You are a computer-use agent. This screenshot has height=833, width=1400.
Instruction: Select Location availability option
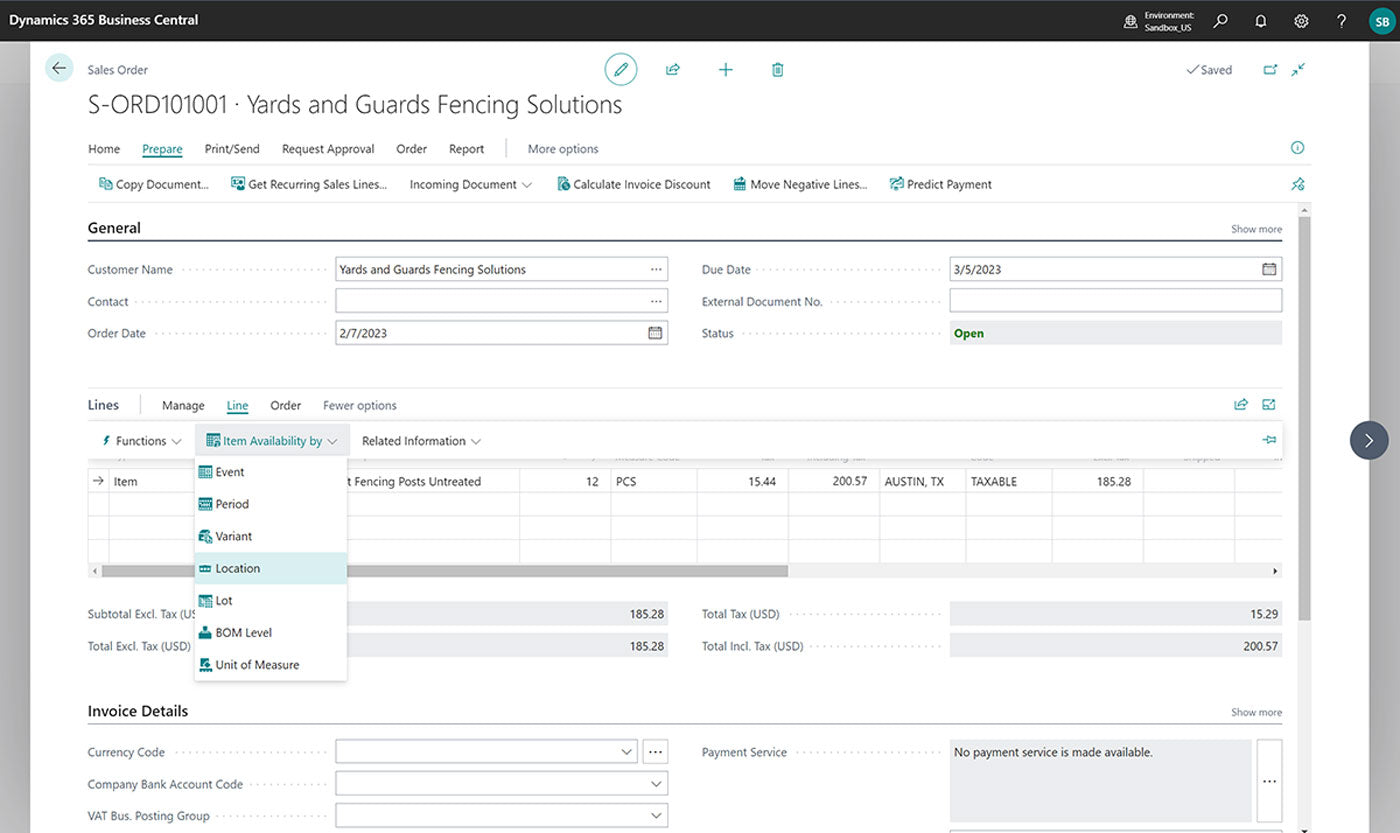(x=271, y=568)
